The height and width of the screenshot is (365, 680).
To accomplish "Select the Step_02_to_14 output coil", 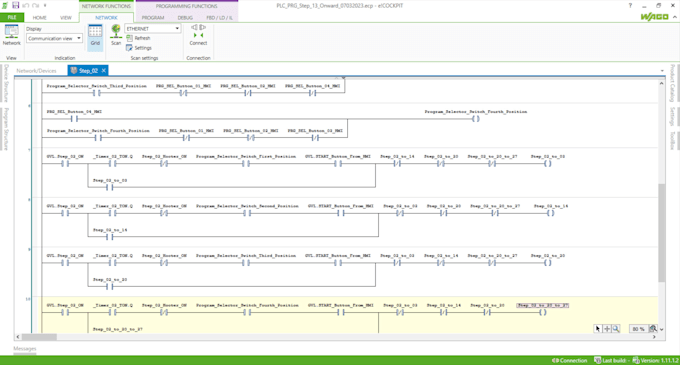I will 550,213.
